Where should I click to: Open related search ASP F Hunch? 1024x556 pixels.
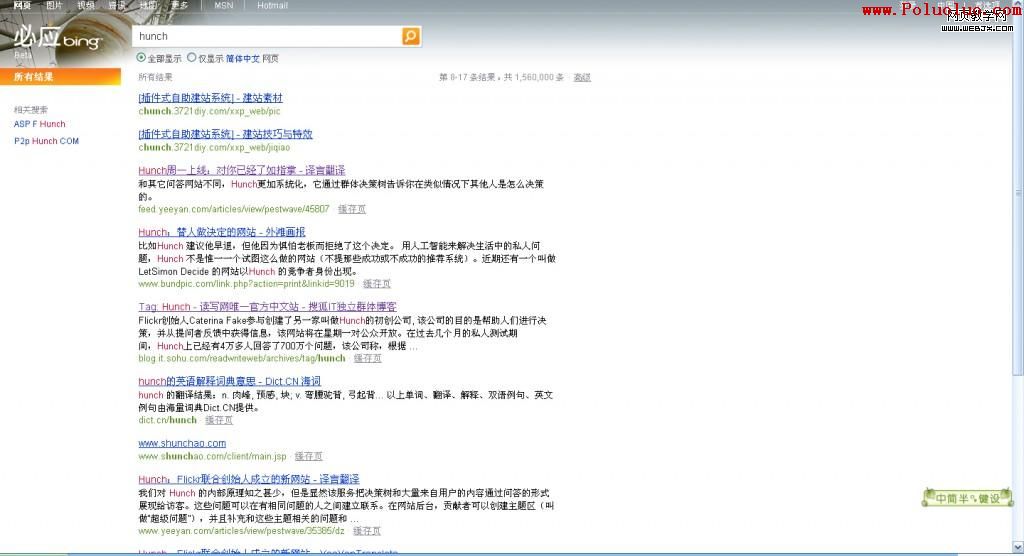[x=40, y=124]
